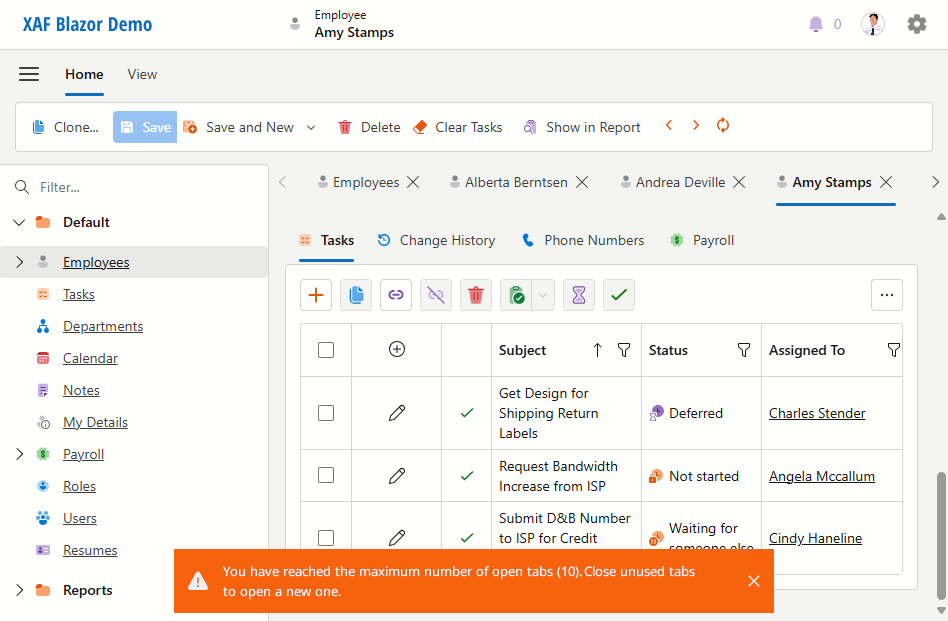Image resolution: width=948 pixels, height=621 pixels.
Task: Close the Alberta Berntsen tab
Action: tap(582, 182)
